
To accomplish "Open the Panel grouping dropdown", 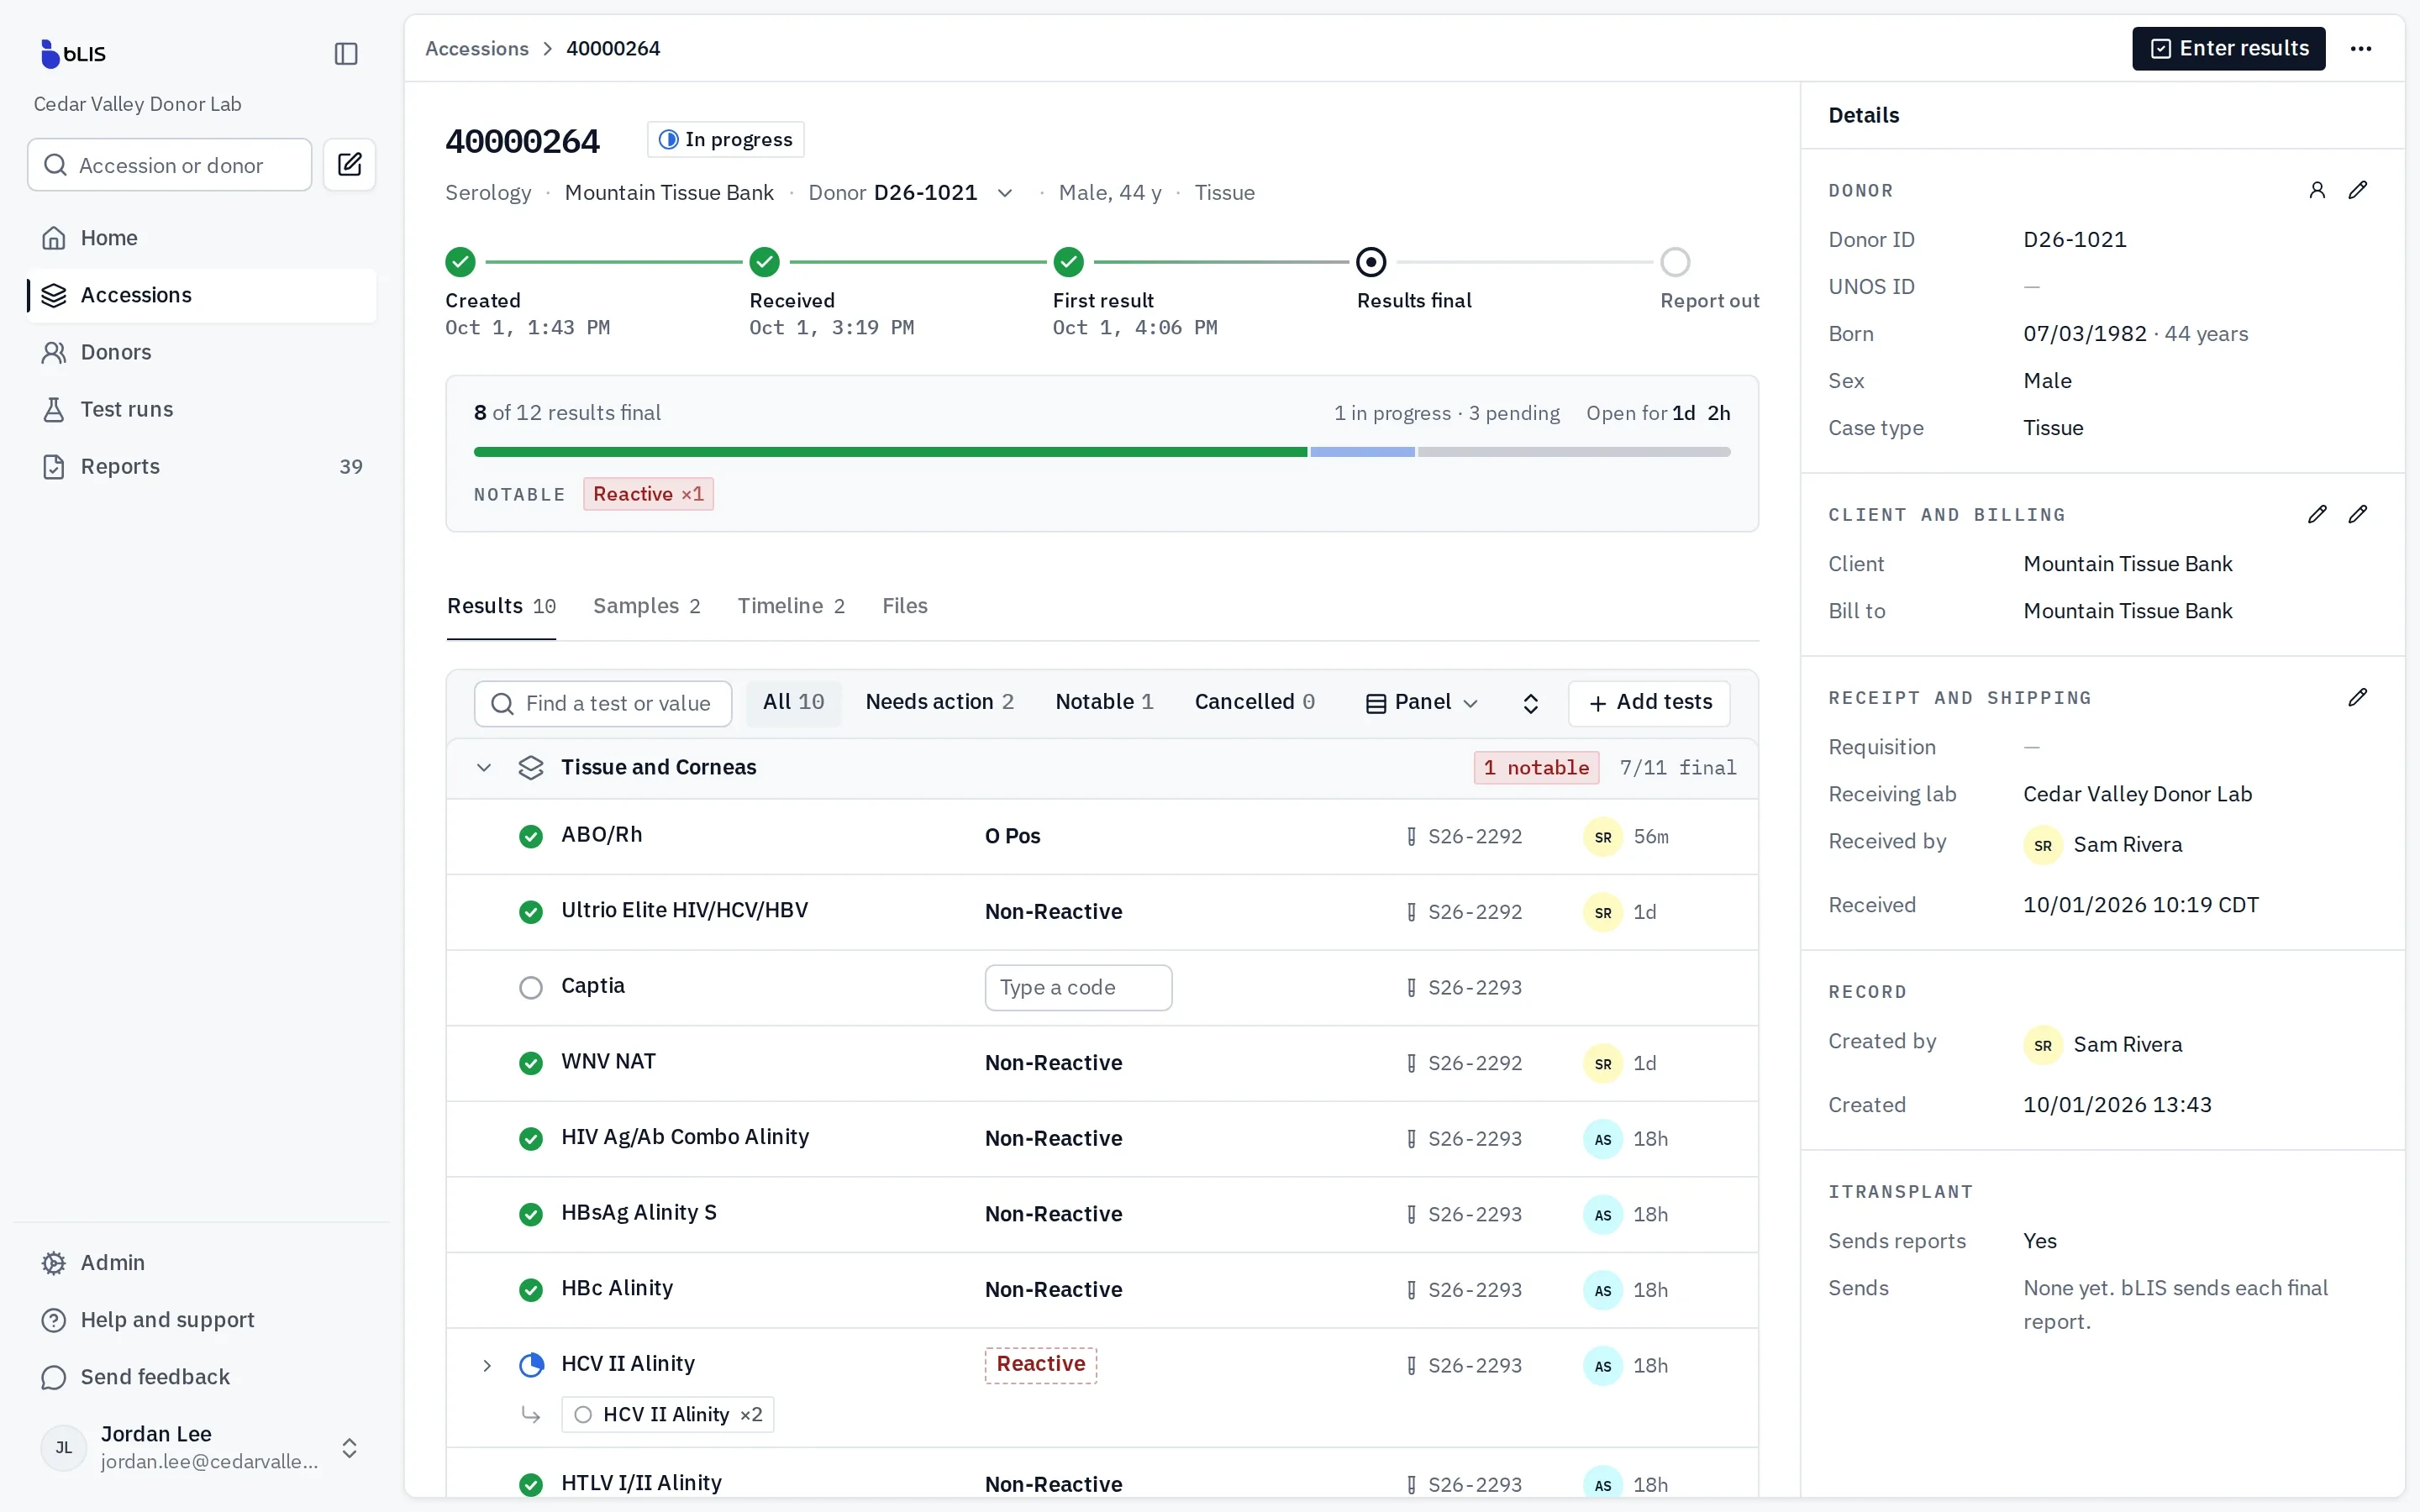I will [x=1421, y=702].
